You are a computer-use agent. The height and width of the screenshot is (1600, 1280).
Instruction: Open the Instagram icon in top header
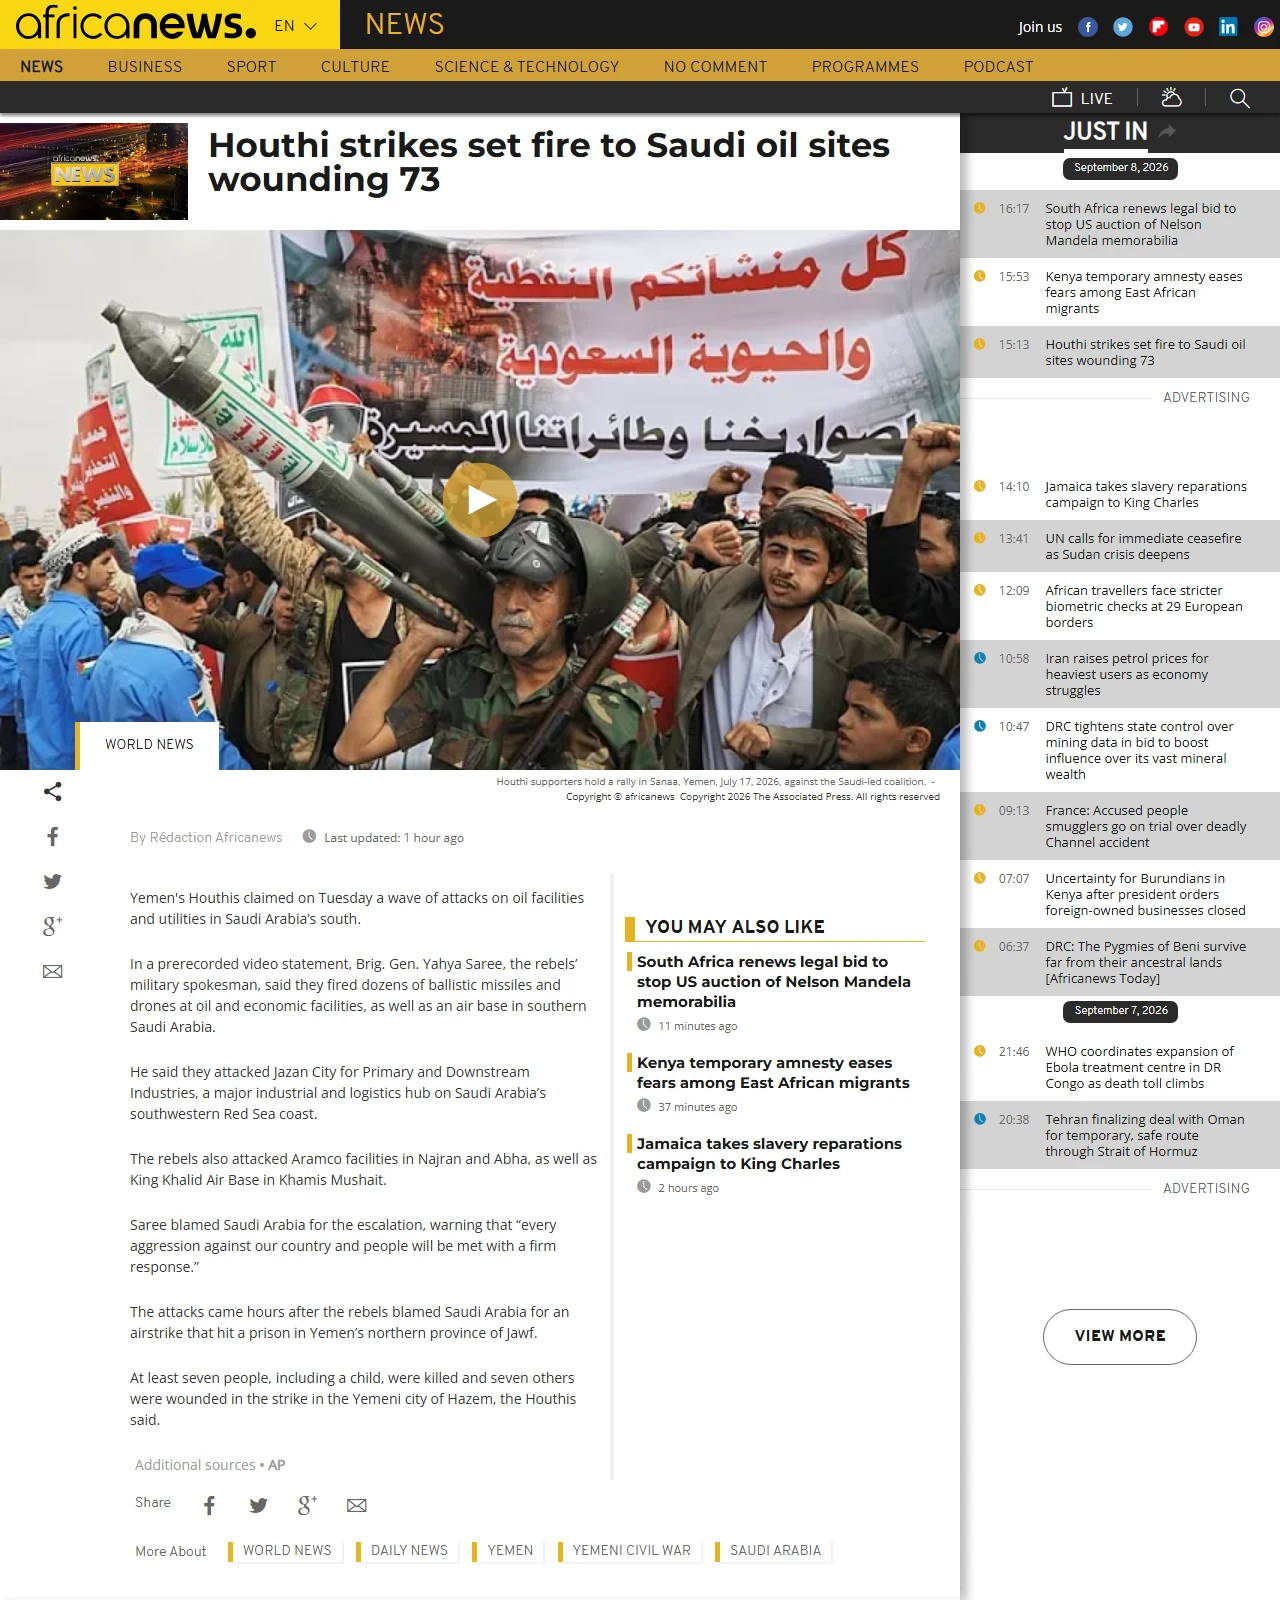click(x=1264, y=27)
